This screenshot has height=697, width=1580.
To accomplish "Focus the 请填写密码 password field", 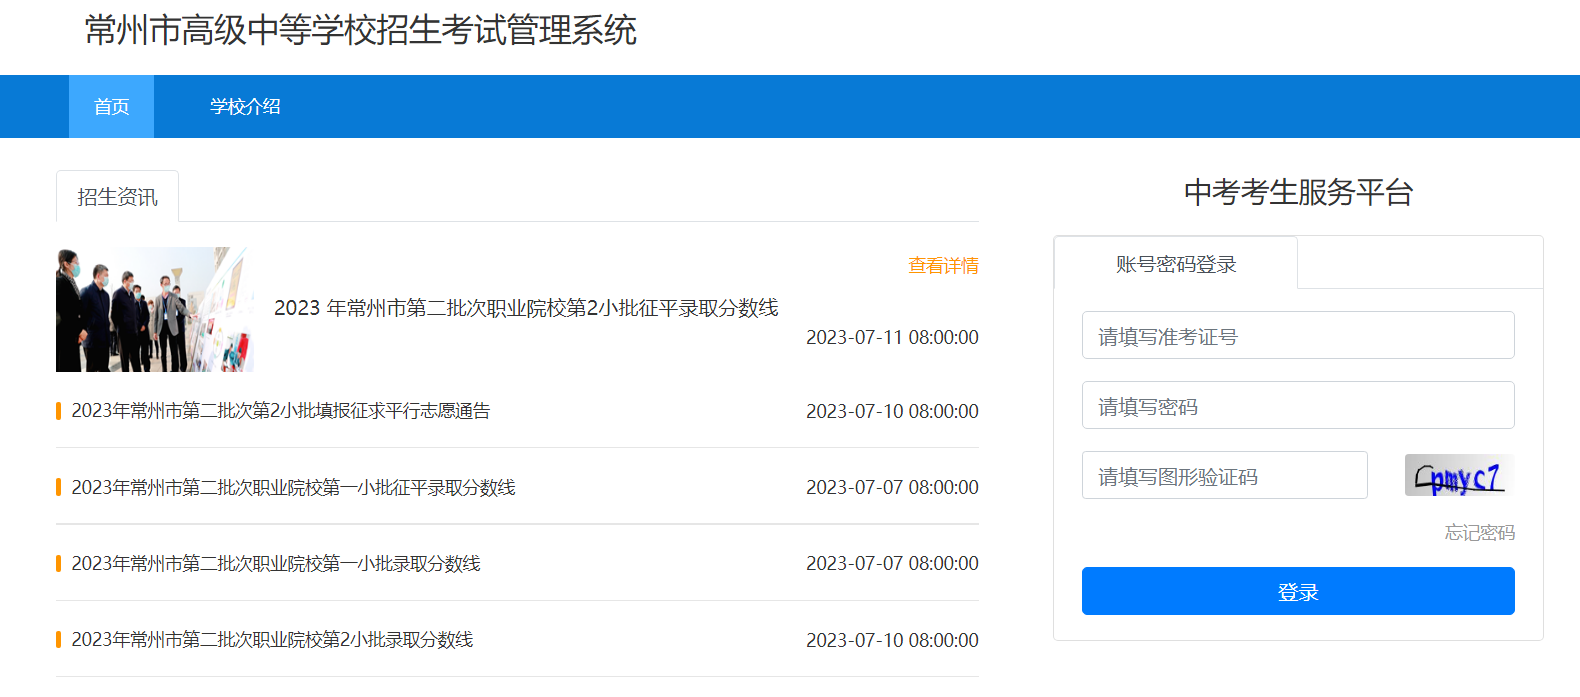I will [x=1297, y=406].
